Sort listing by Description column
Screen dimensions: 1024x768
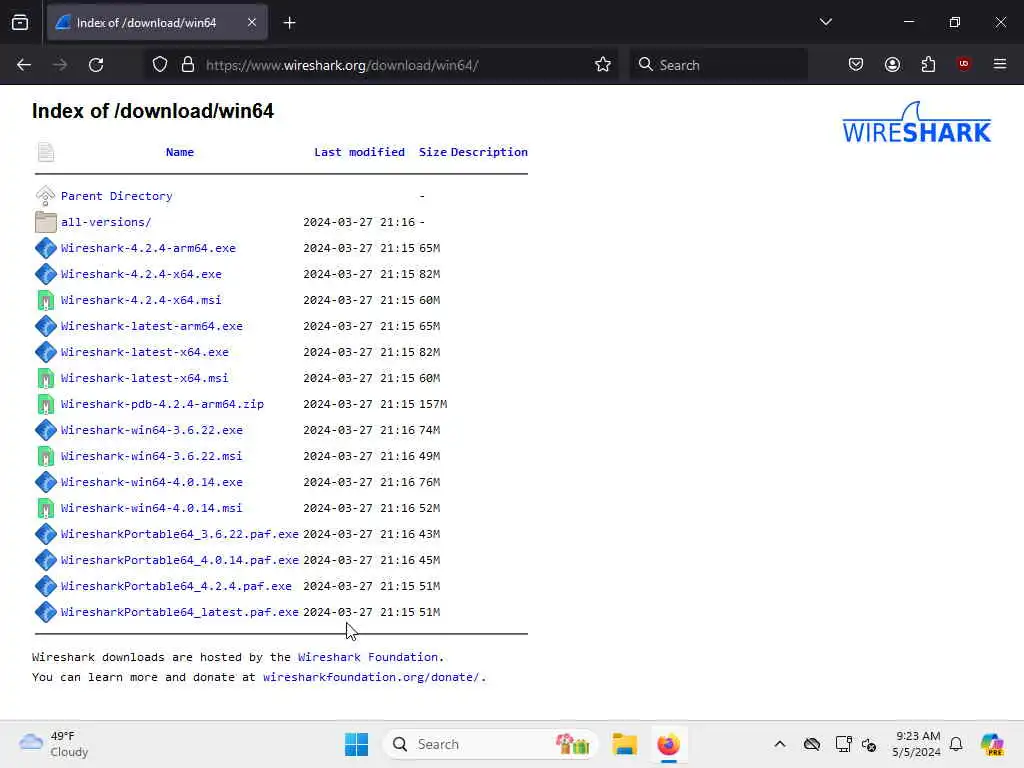[x=489, y=152]
